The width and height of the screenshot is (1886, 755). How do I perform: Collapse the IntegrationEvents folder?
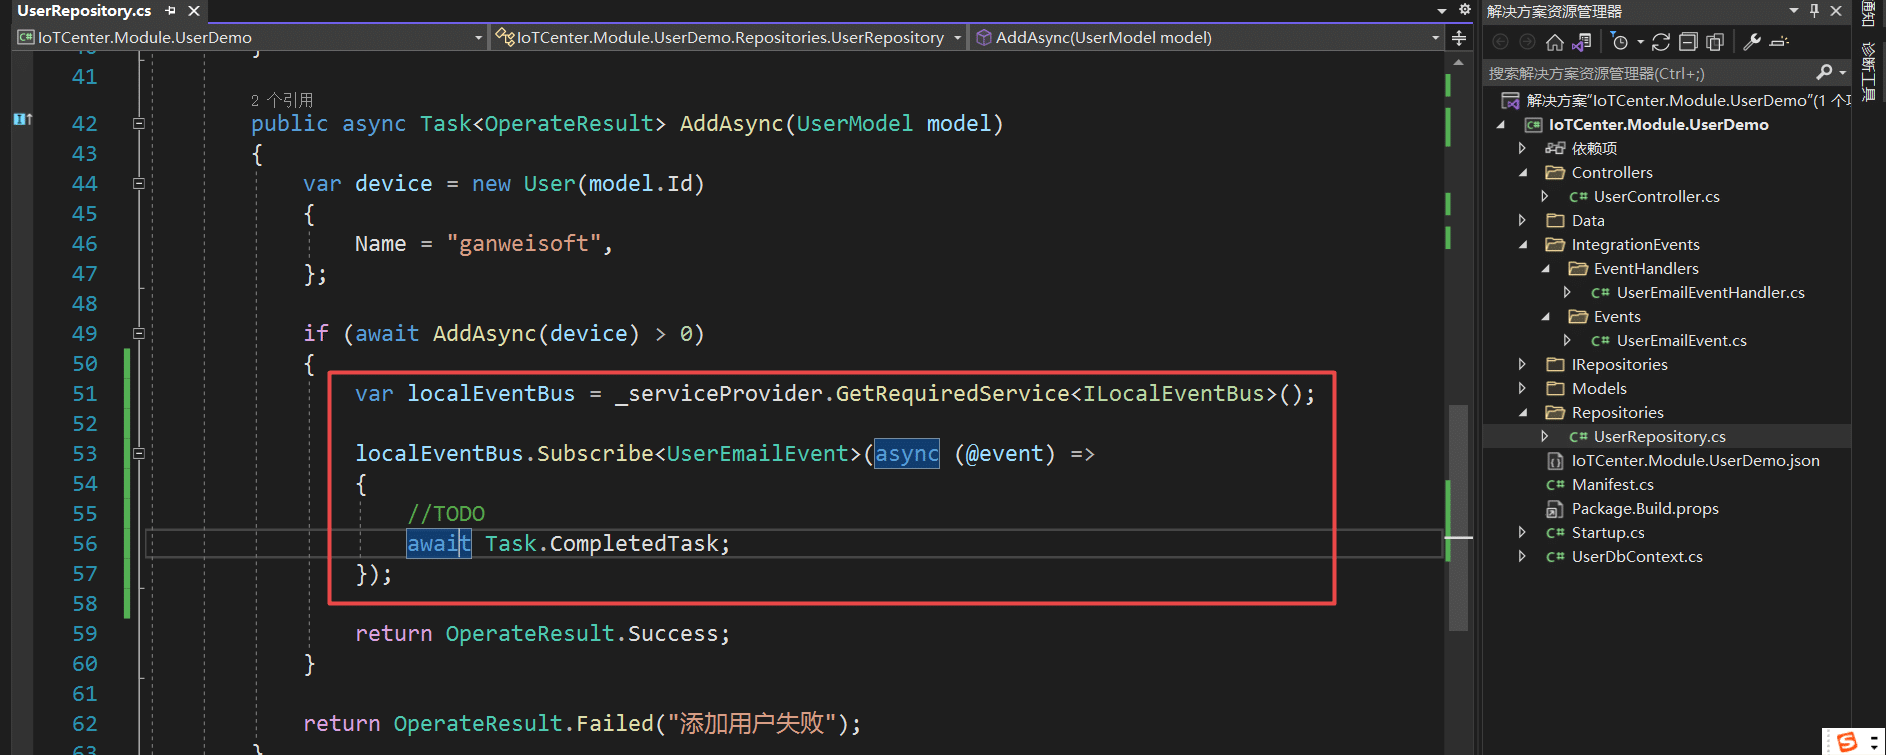1523,245
